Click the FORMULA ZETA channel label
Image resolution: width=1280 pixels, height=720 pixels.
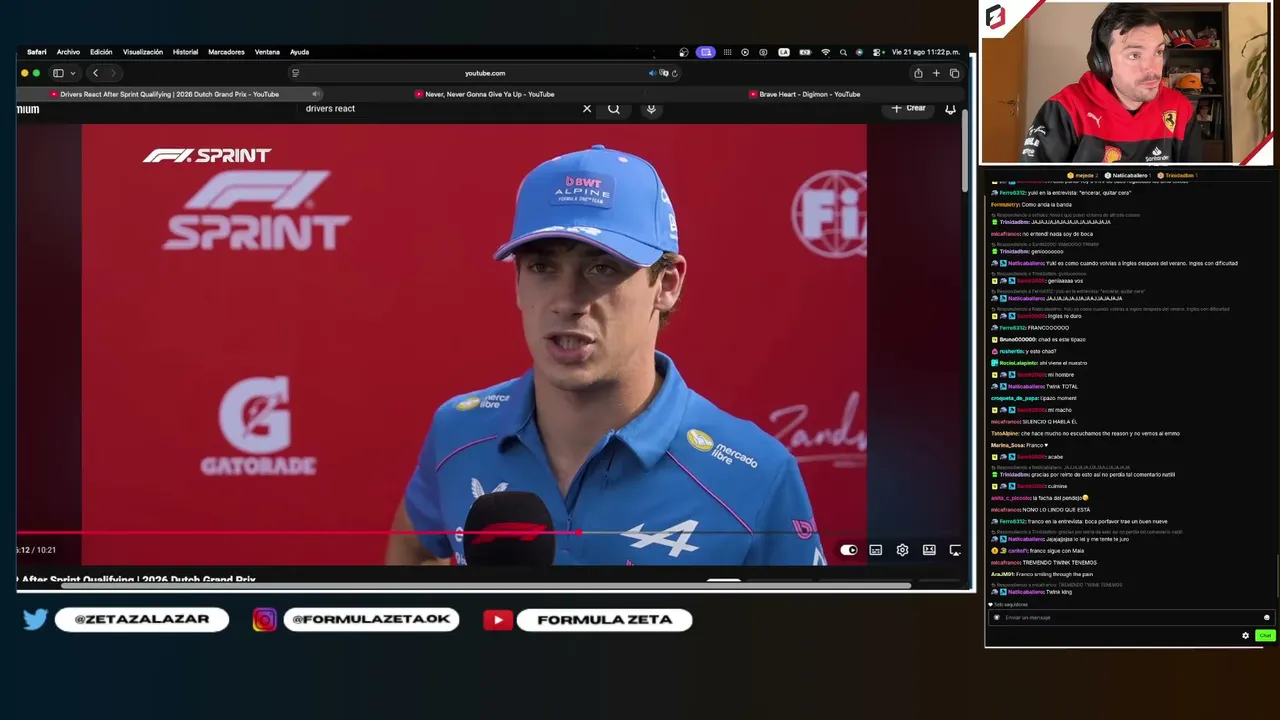click(x=604, y=620)
